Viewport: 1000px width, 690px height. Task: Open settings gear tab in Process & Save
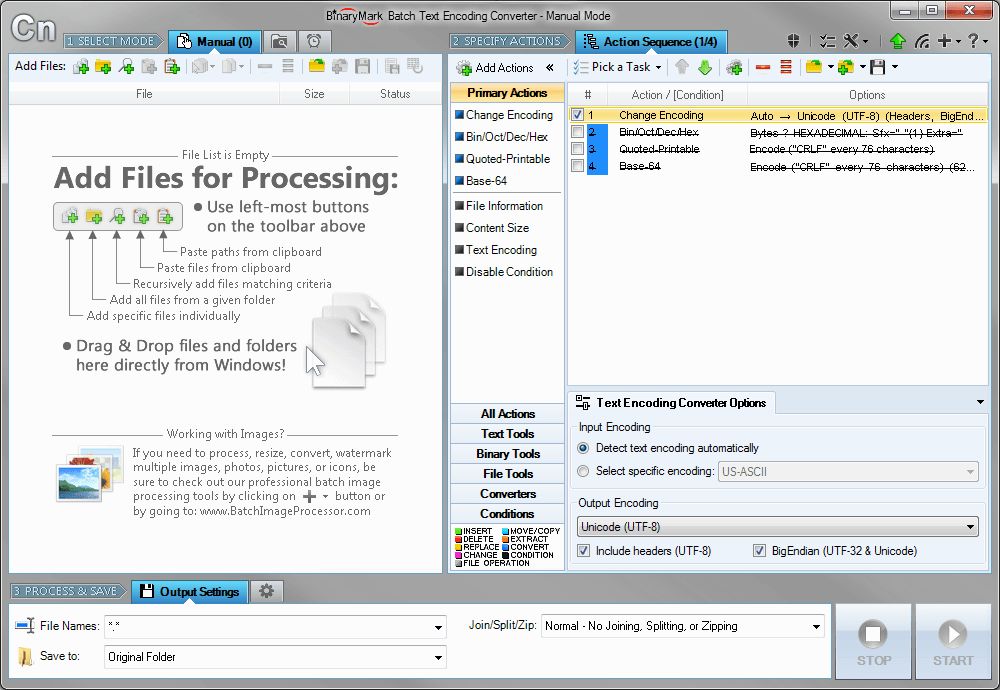click(x=266, y=591)
